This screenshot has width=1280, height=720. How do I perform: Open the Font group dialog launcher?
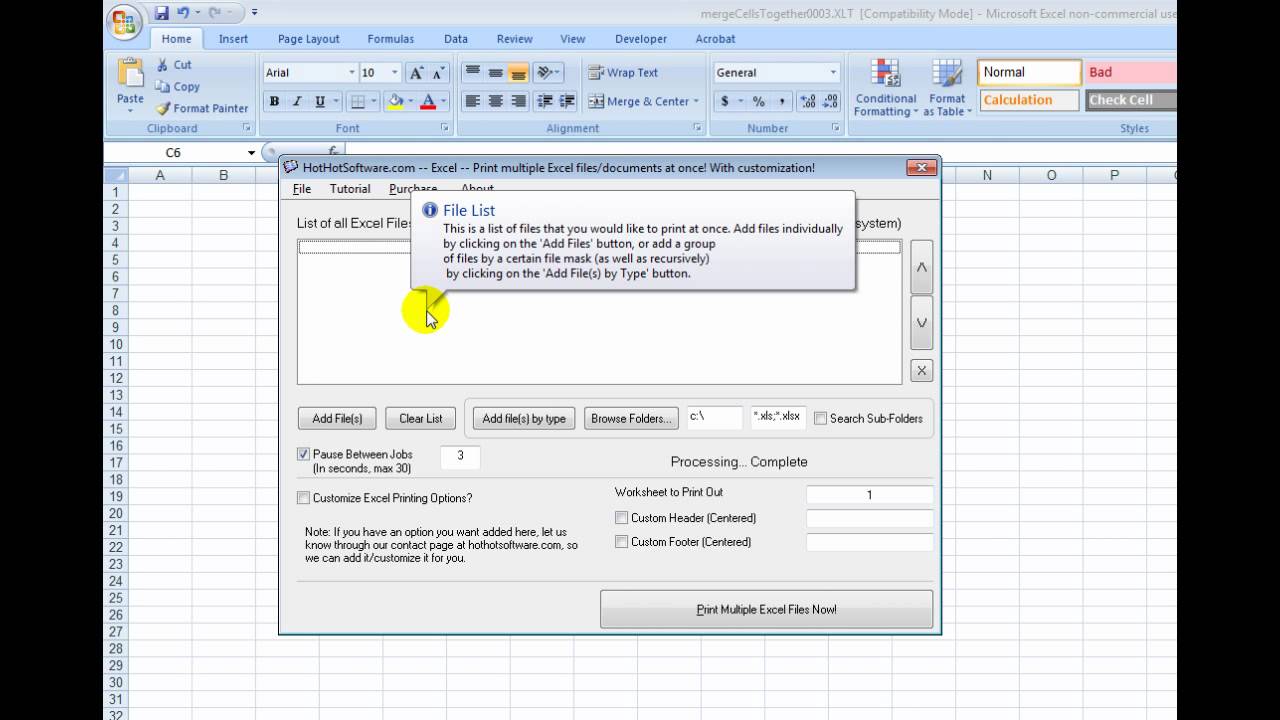point(445,128)
